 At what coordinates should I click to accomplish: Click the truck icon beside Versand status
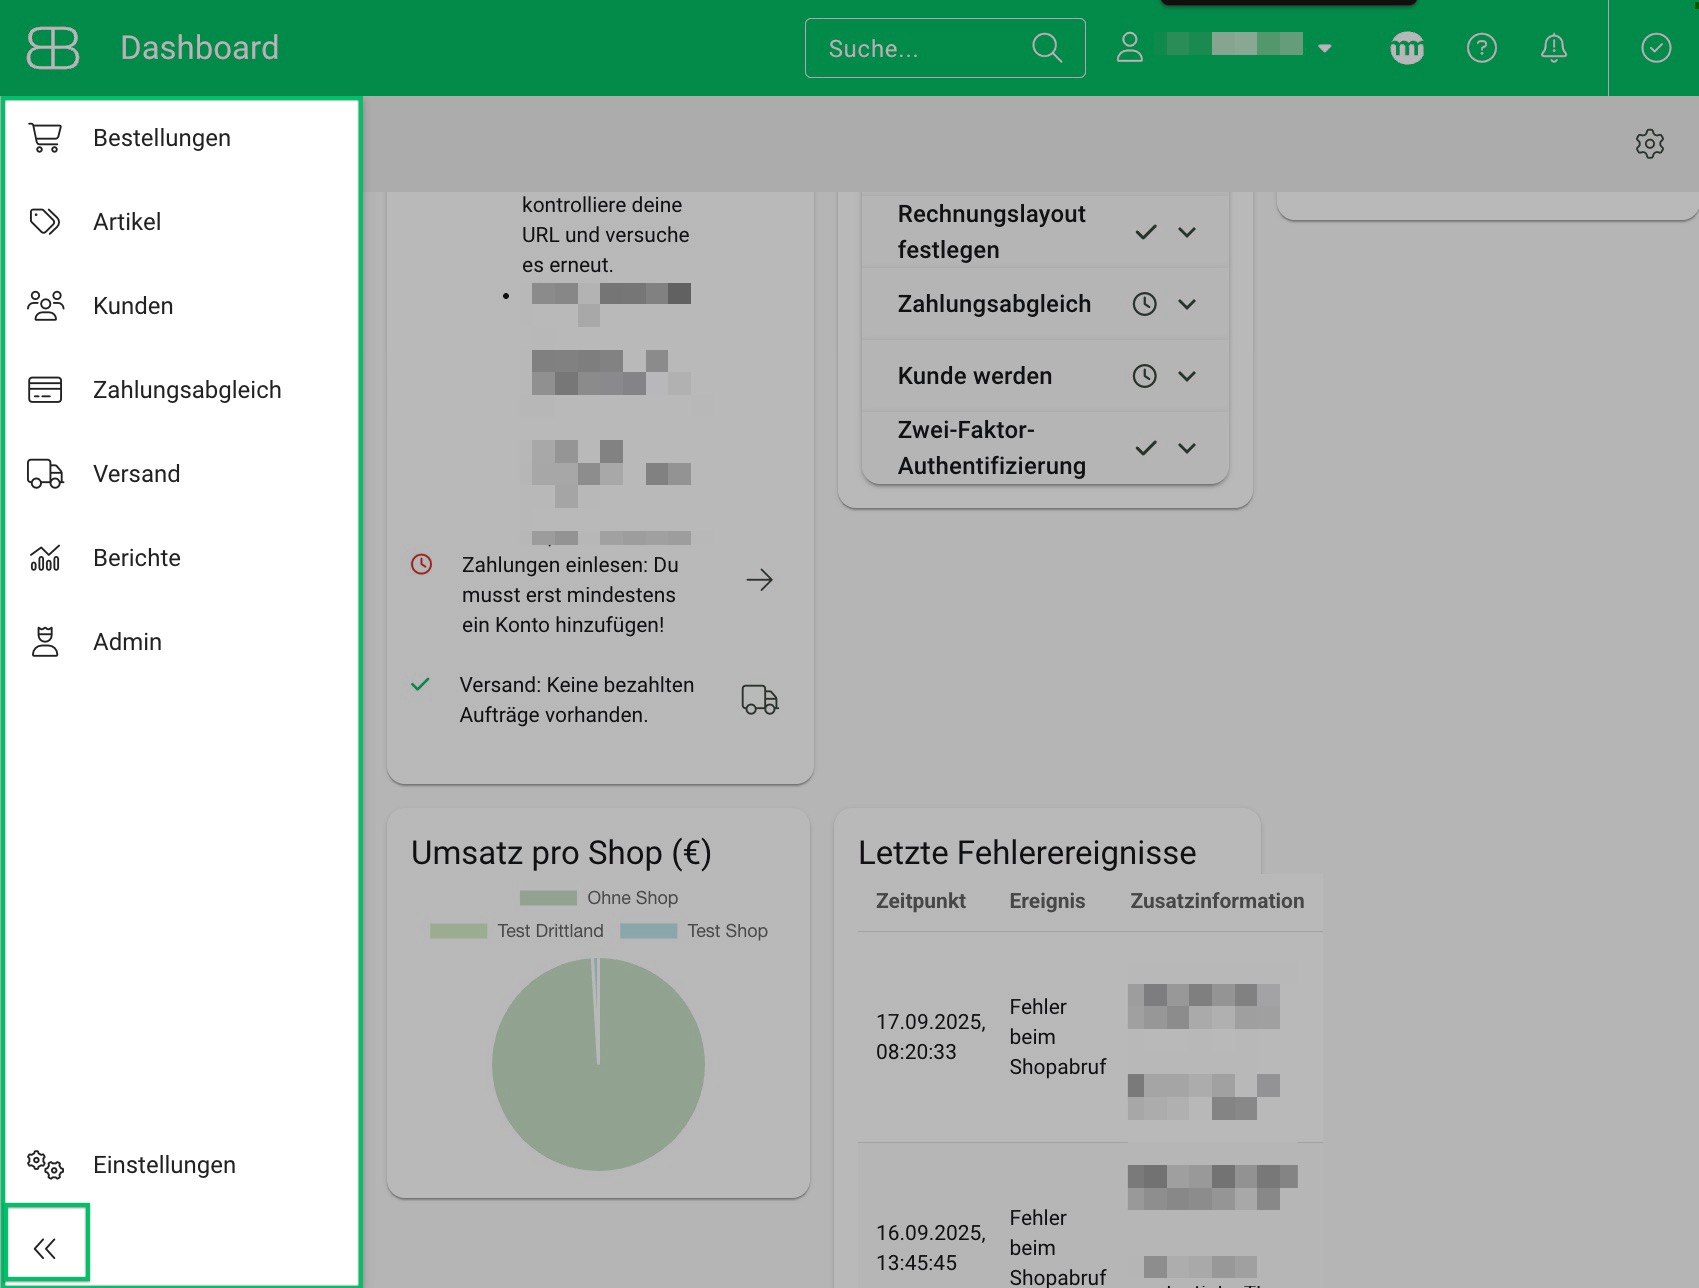(x=760, y=700)
